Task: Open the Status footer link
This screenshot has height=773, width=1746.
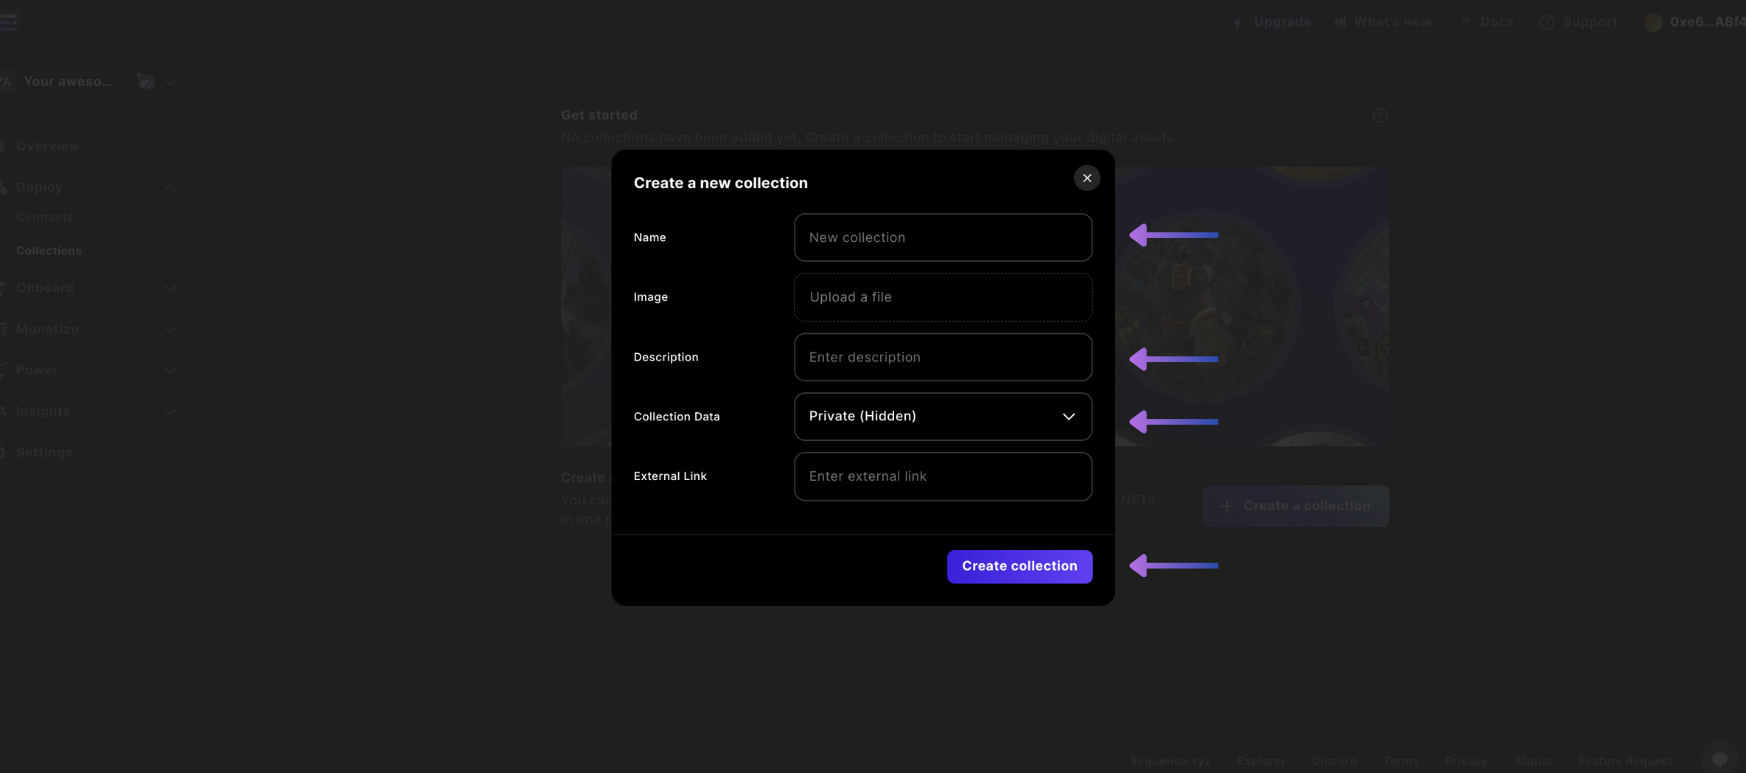Action: [1533, 761]
